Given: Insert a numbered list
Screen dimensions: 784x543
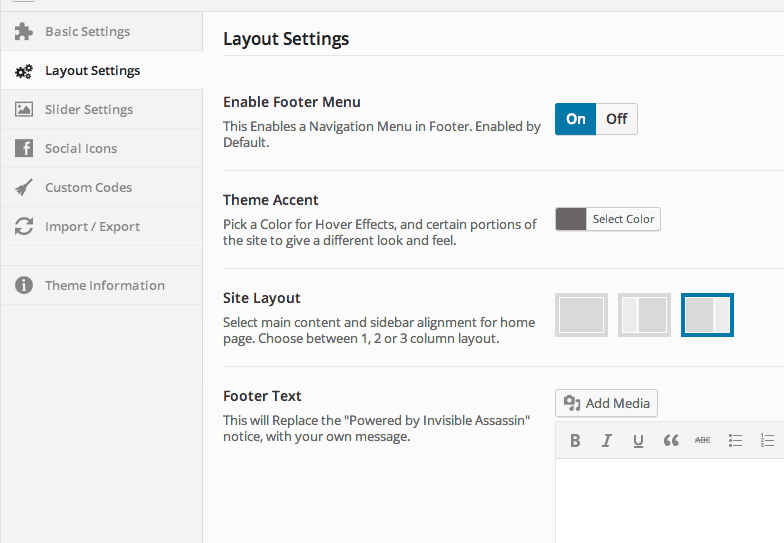Looking at the screenshot, I should click(x=768, y=440).
